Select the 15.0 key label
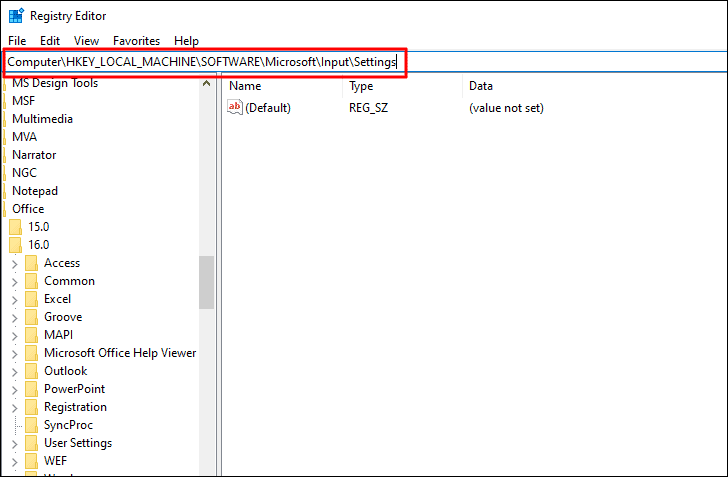The image size is (728, 477). coord(39,227)
